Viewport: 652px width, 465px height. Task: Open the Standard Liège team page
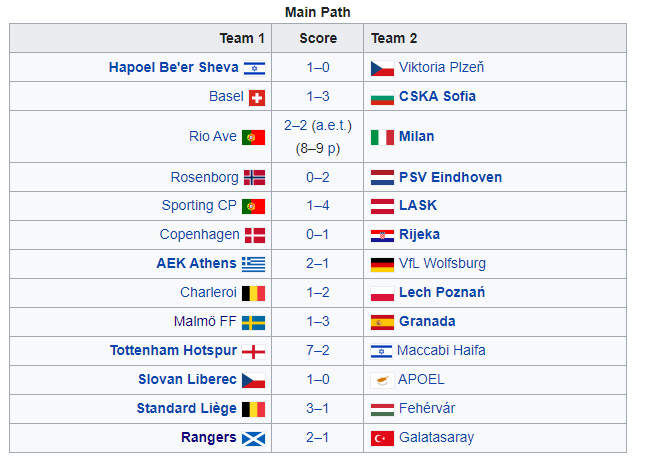pyautogui.click(x=187, y=408)
